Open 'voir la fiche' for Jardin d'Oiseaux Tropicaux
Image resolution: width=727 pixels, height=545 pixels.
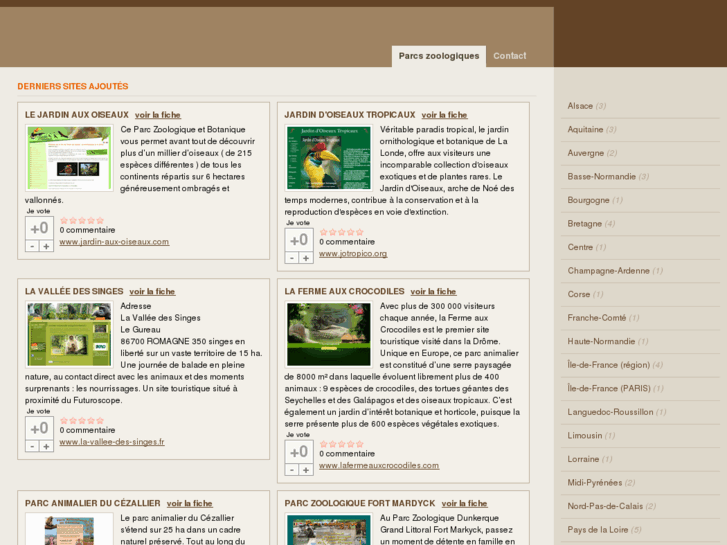(x=444, y=115)
